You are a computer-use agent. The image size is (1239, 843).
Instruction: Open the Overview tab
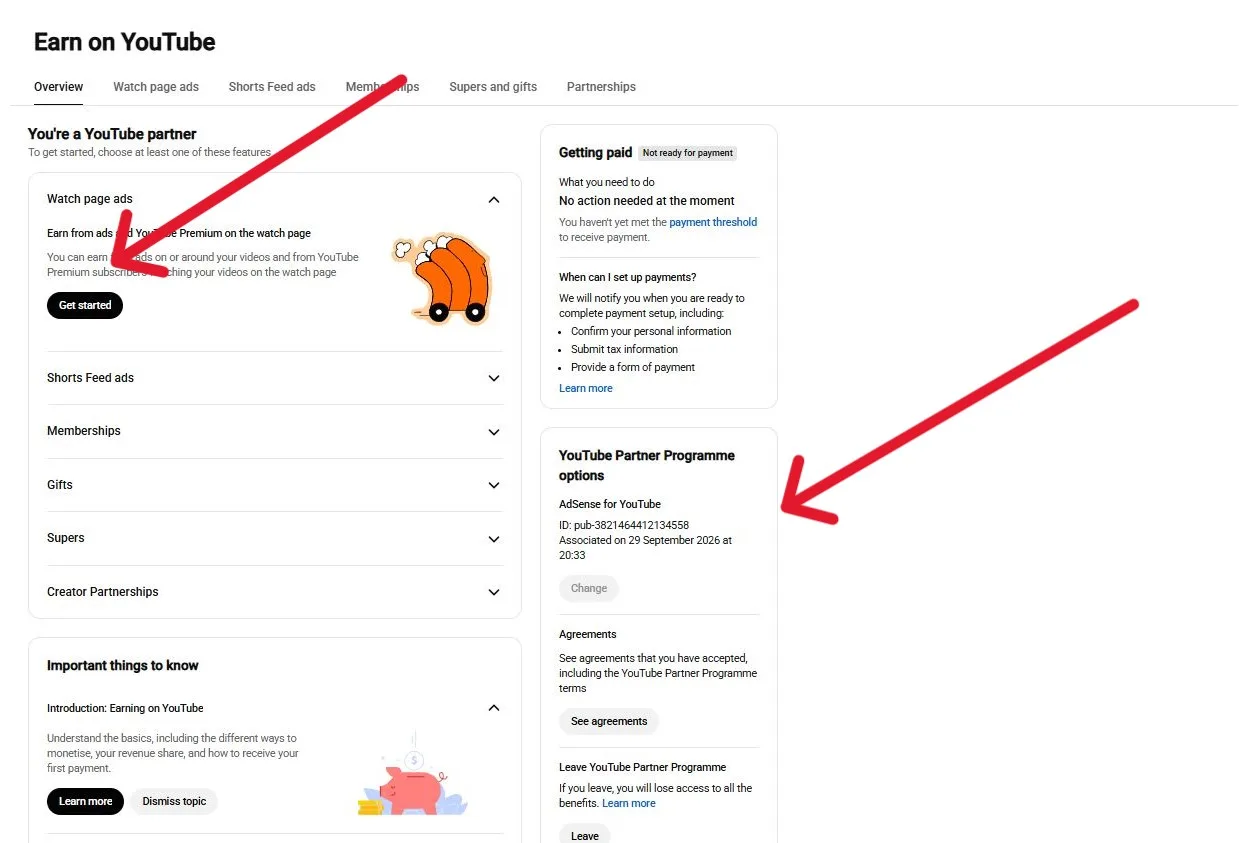pyautogui.click(x=58, y=87)
